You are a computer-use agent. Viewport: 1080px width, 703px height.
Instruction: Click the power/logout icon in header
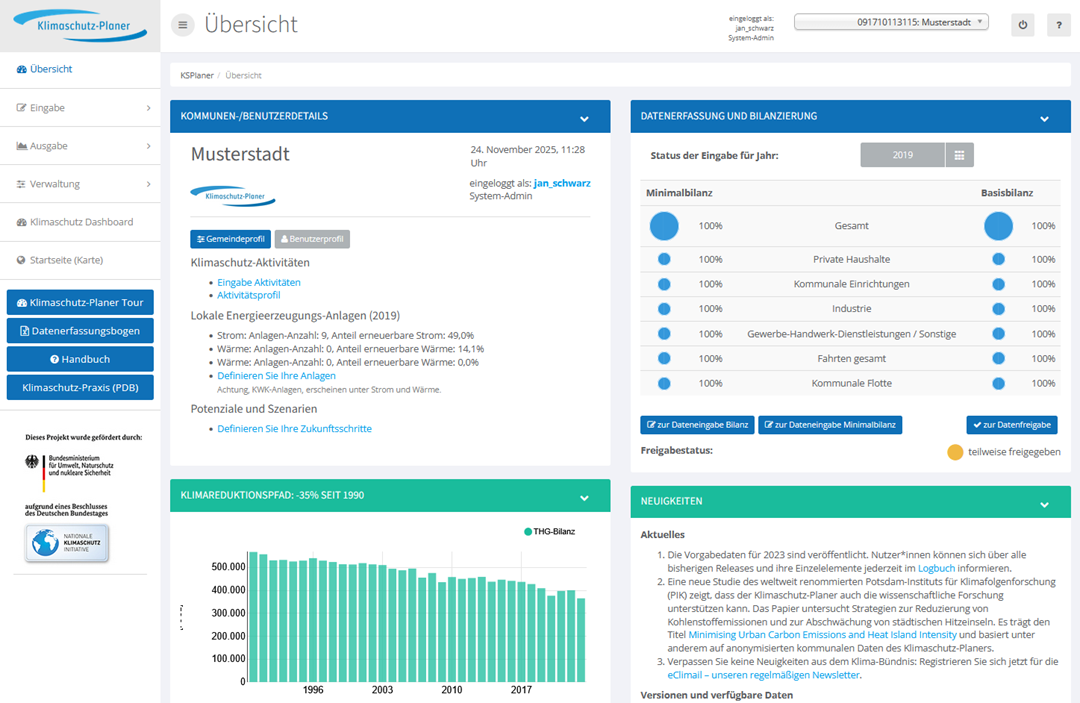pos(1022,25)
